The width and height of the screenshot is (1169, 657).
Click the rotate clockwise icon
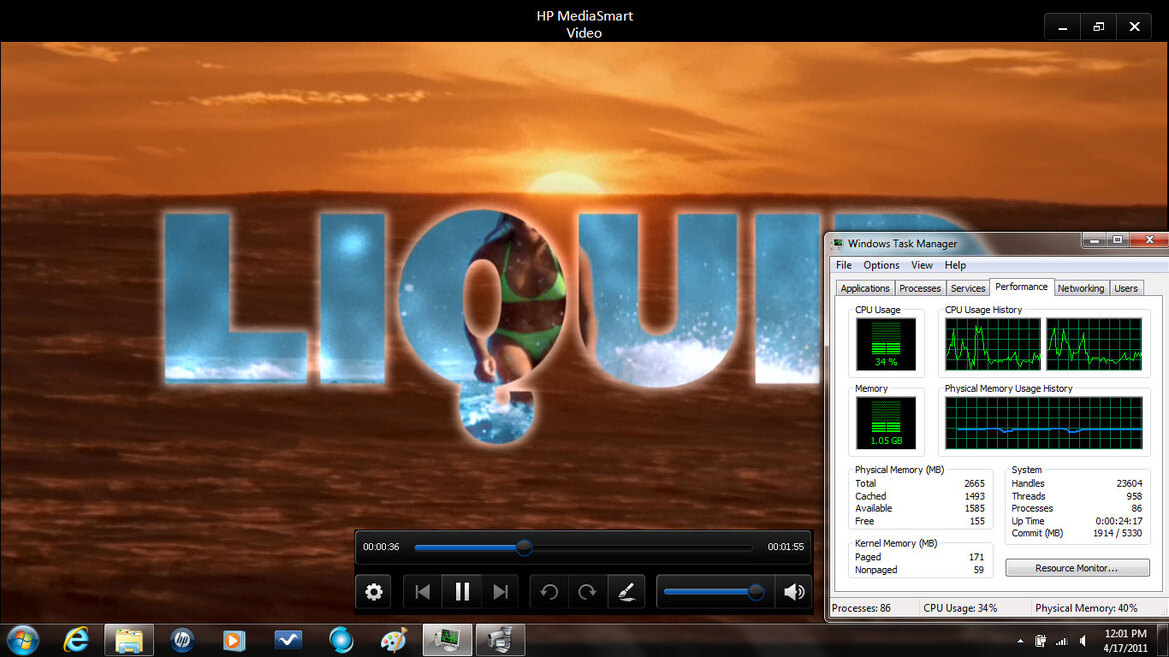pyautogui.click(x=587, y=592)
